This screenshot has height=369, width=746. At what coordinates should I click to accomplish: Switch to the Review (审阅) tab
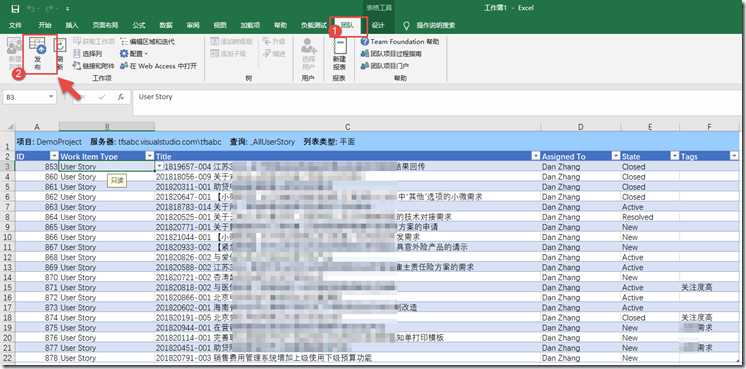193,25
